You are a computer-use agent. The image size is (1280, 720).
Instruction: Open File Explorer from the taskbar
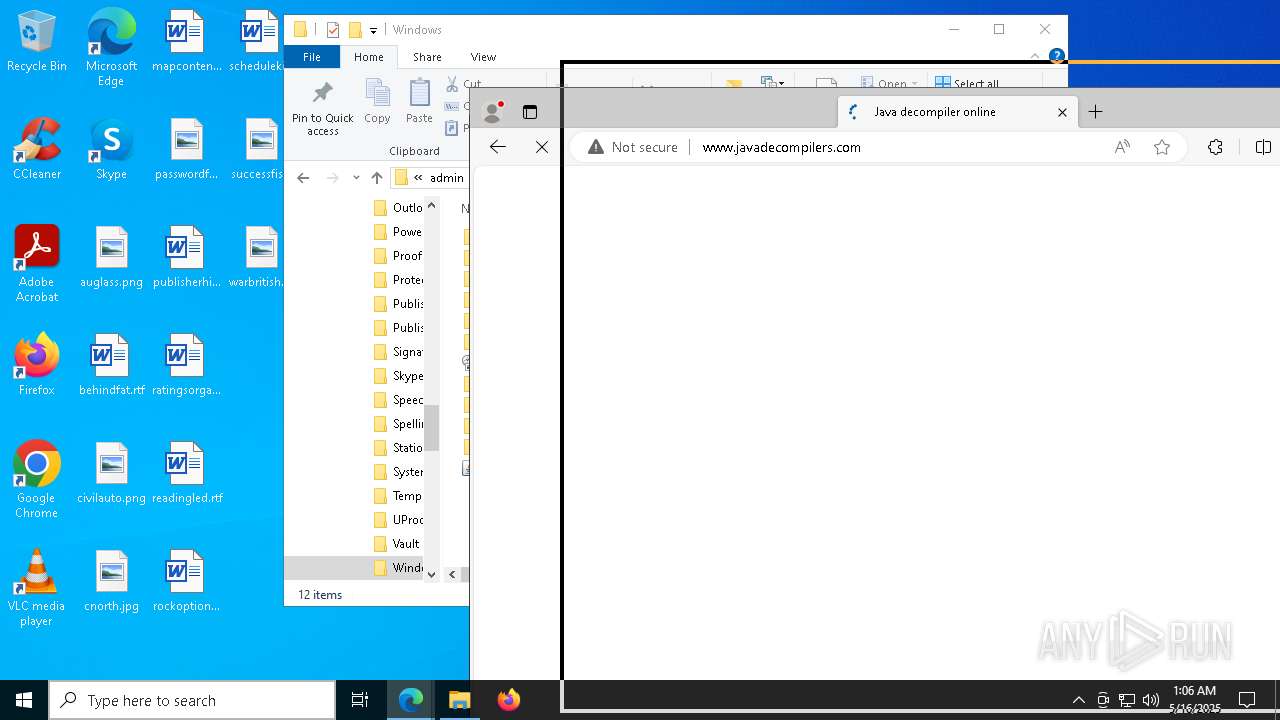[459, 700]
